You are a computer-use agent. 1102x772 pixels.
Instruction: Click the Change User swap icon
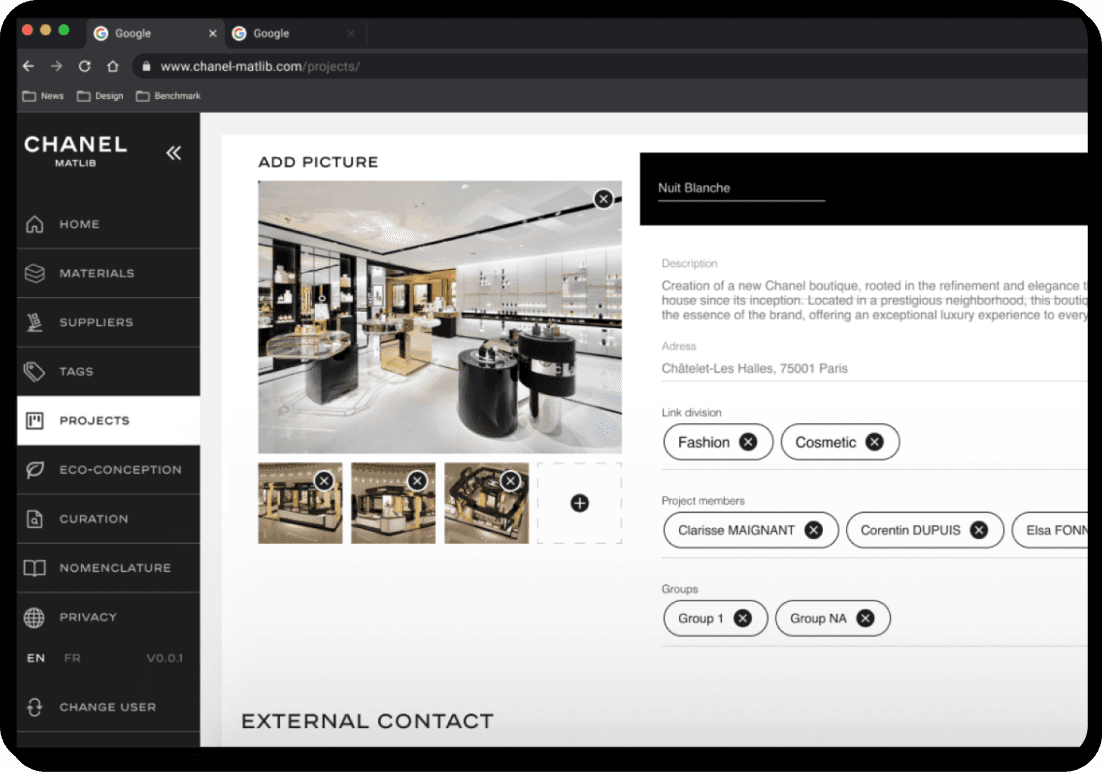[34, 707]
